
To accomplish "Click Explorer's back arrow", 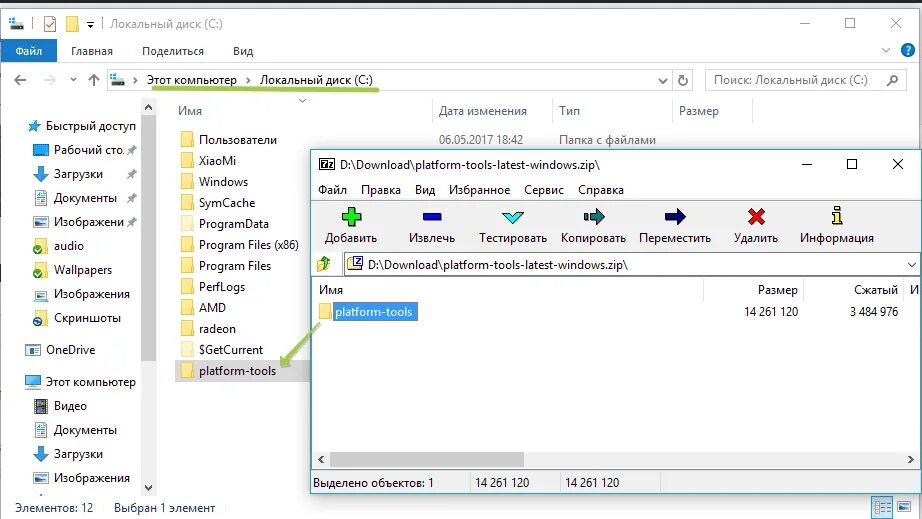I will (x=20, y=80).
